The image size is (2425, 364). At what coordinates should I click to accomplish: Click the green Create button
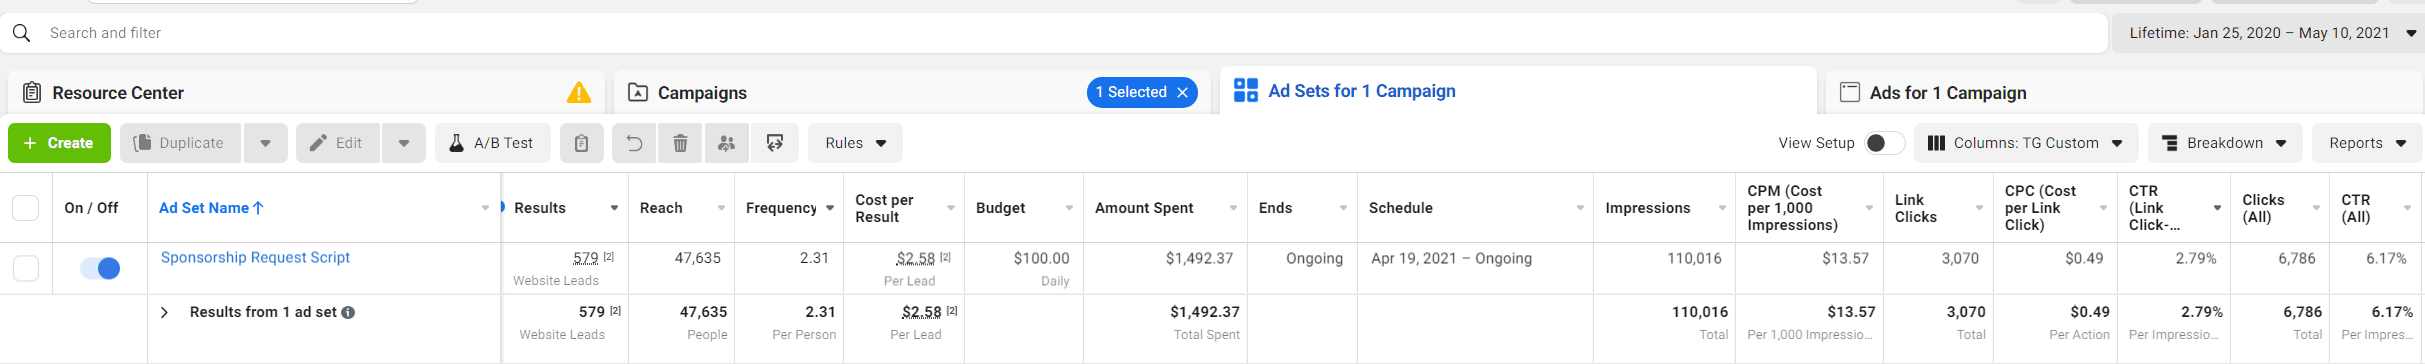(58, 143)
